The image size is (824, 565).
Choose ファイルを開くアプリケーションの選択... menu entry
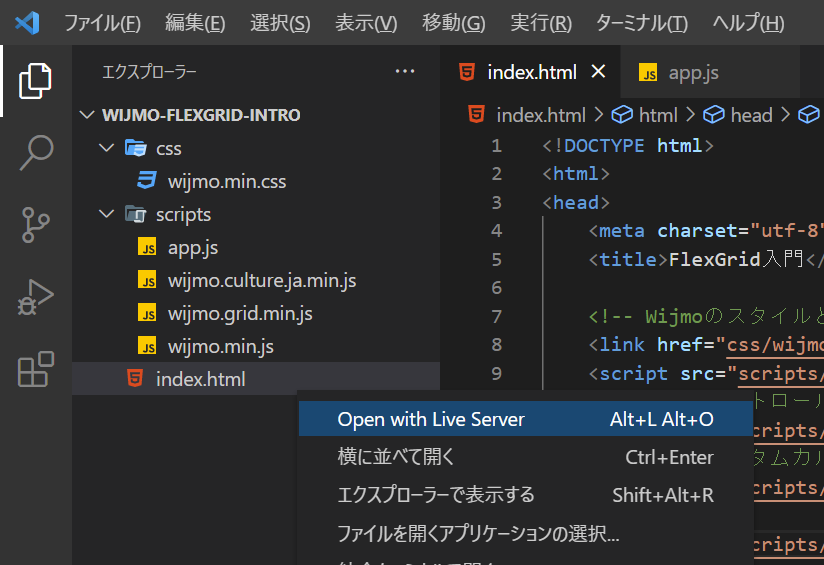(526, 533)
